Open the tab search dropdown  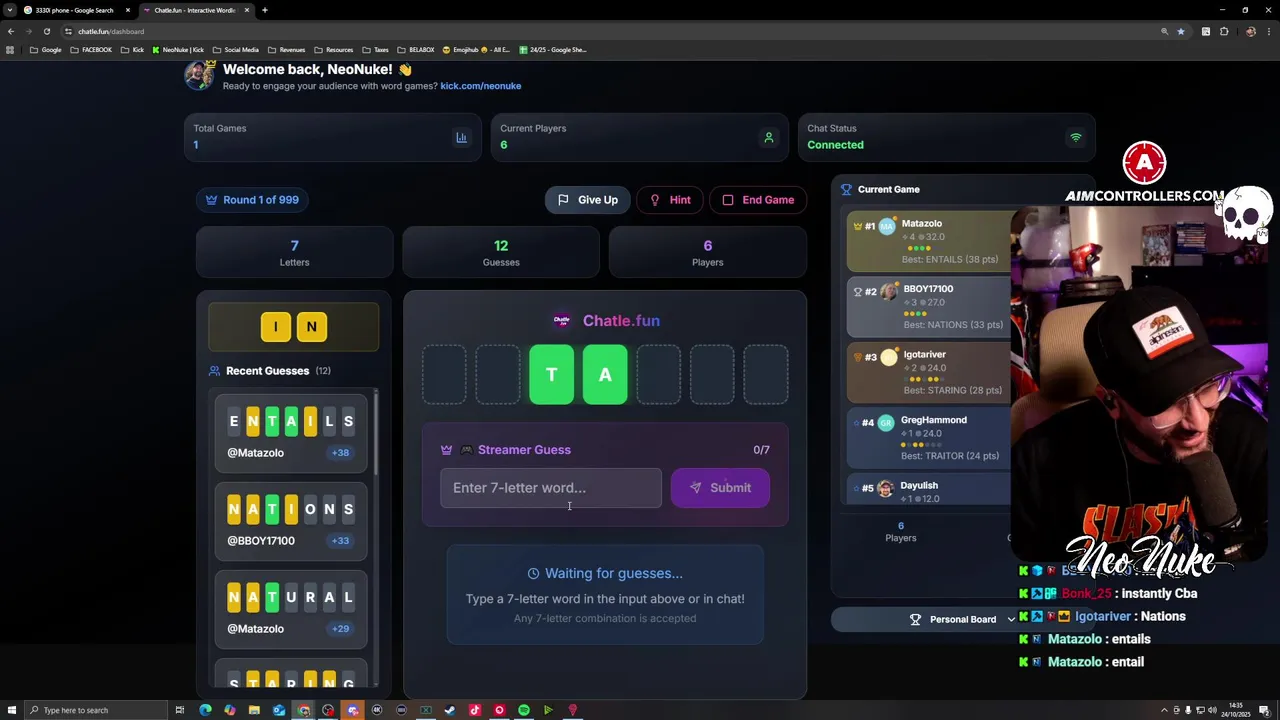pos(9,10)
